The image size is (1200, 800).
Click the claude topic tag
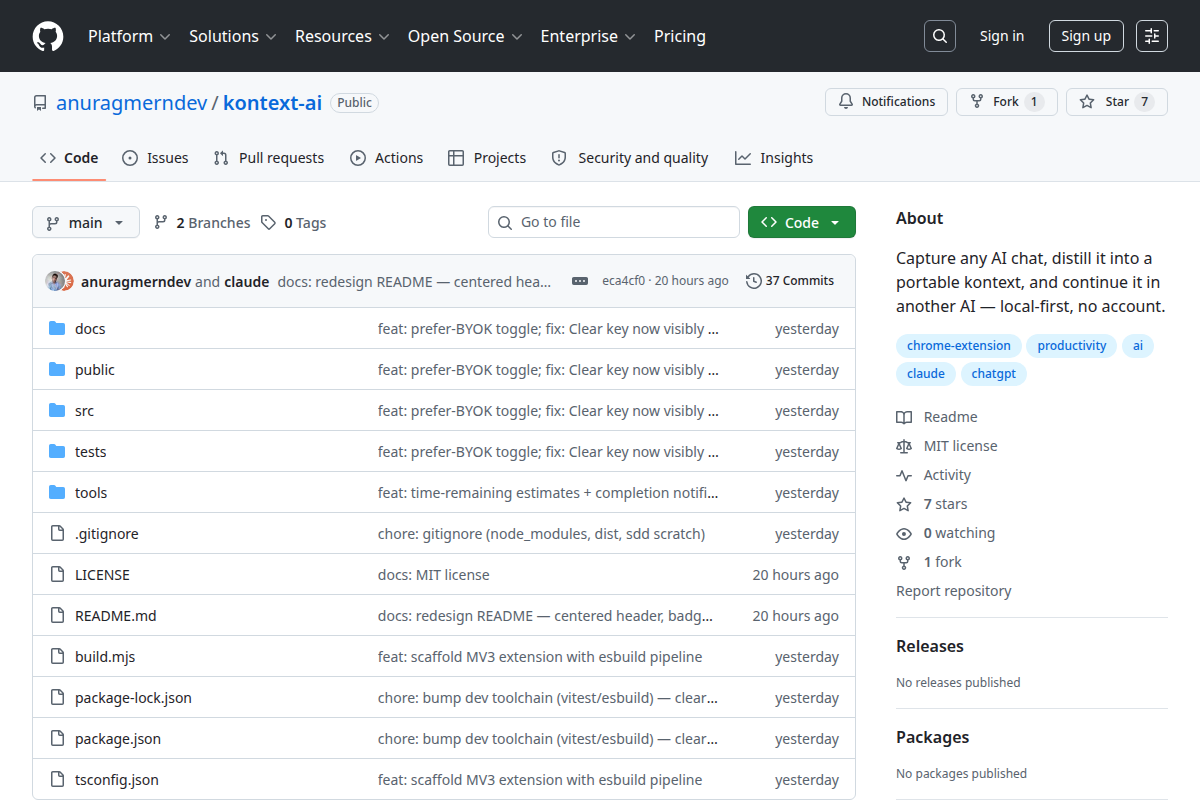[926, 374]
